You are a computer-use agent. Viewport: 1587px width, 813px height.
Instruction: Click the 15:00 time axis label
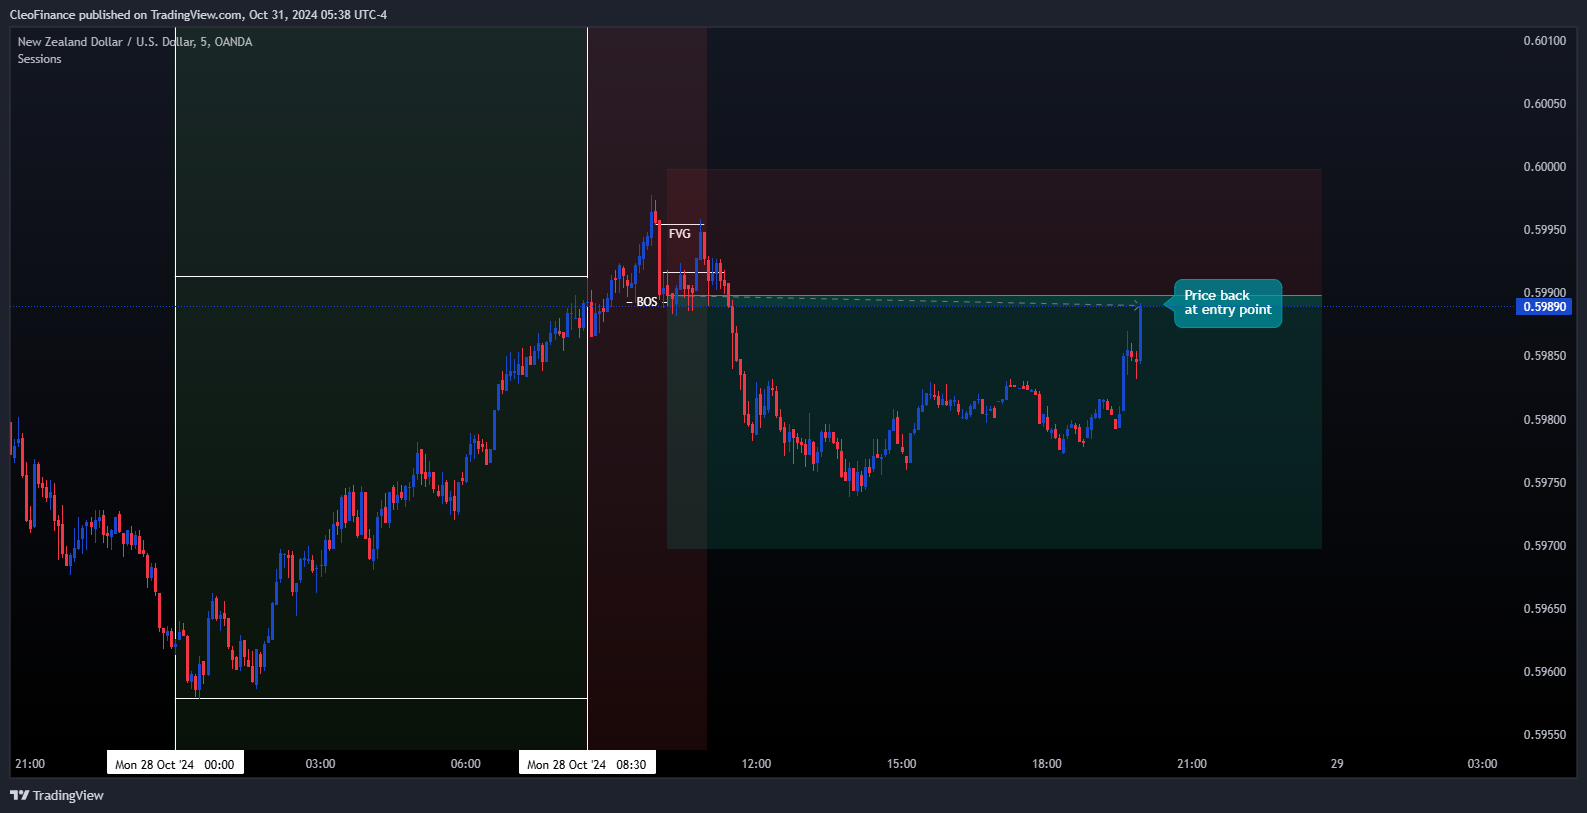click(901, 764)
